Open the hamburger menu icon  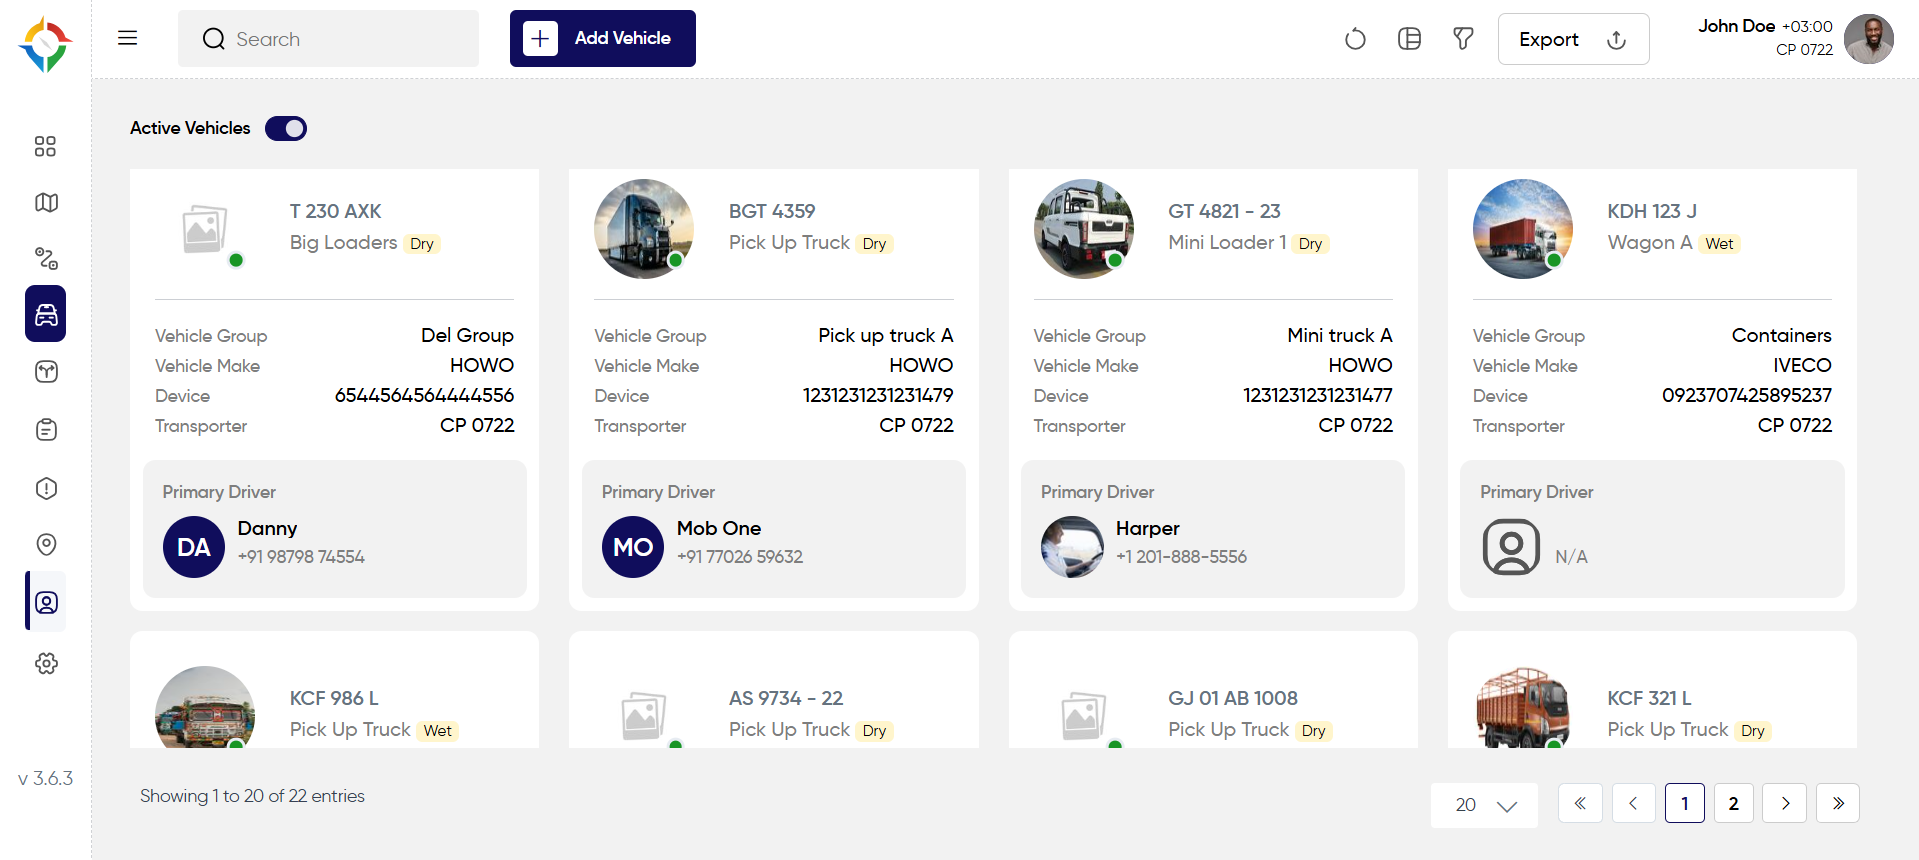pyautogui.click(x=127, y=38)
